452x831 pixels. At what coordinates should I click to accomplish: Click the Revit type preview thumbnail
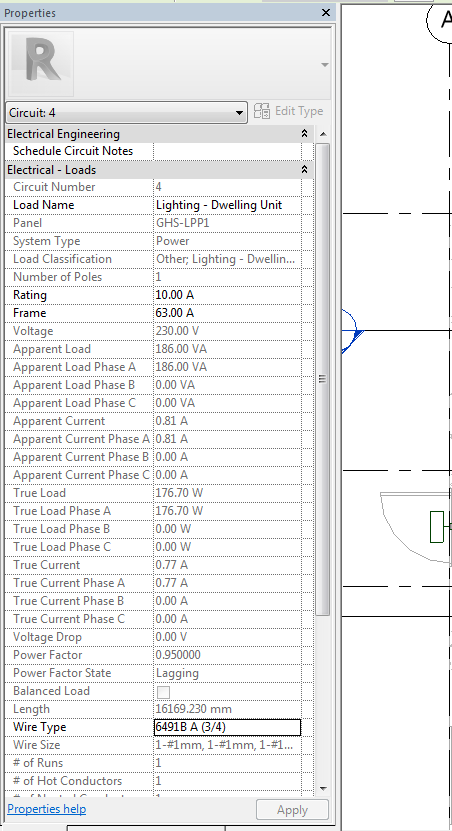42,64
